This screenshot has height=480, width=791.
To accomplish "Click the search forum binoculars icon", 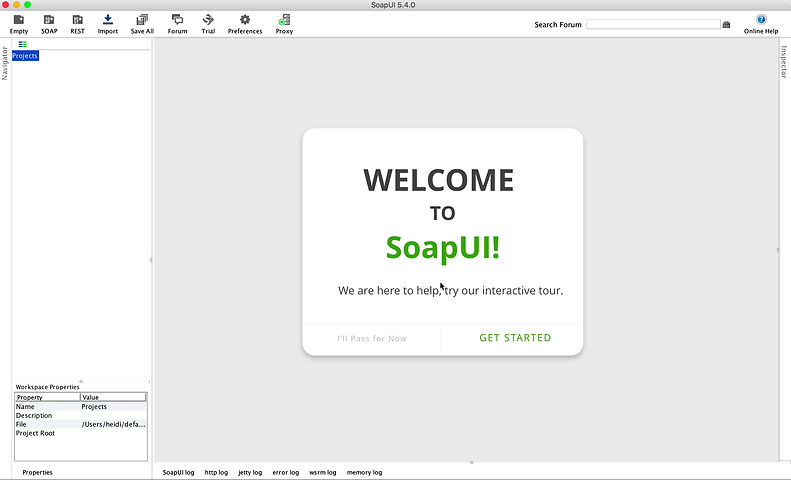I will [x=726, y=24].
